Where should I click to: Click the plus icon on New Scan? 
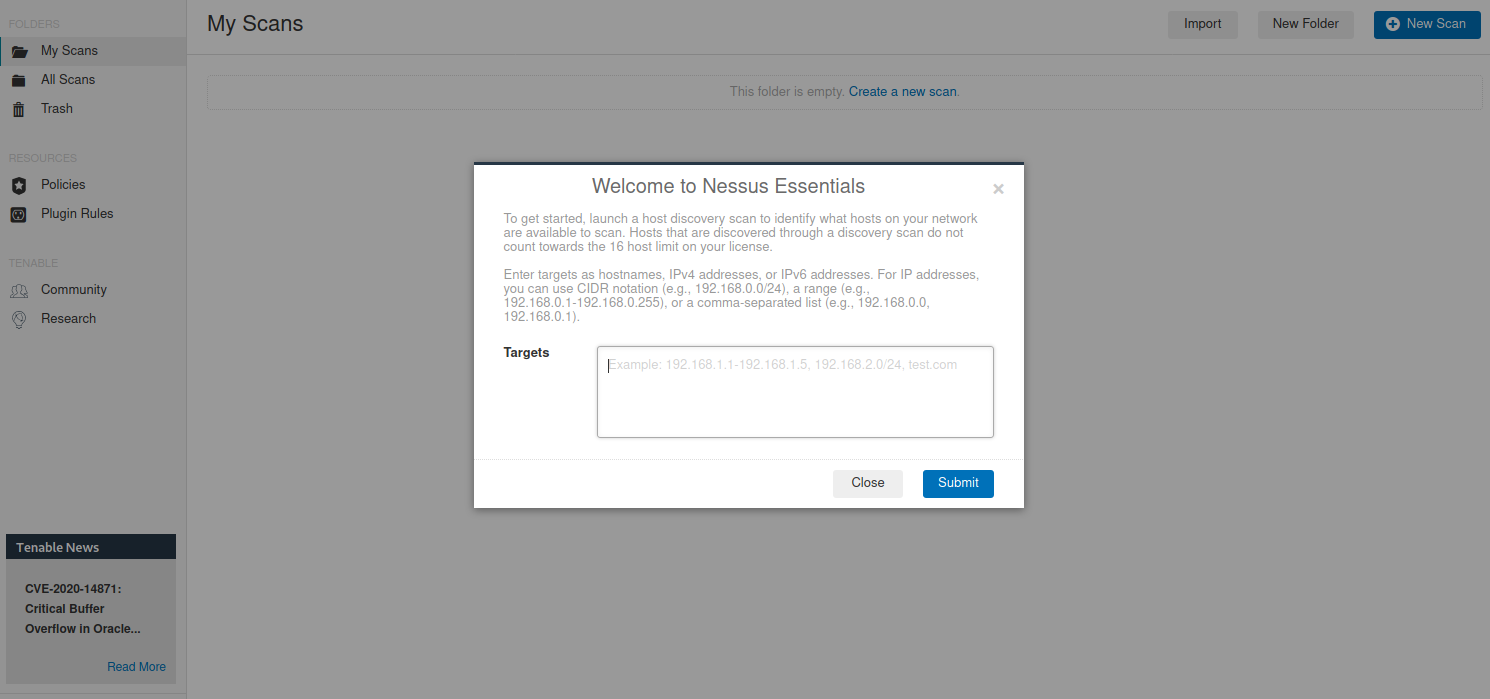pos(1393,24)
